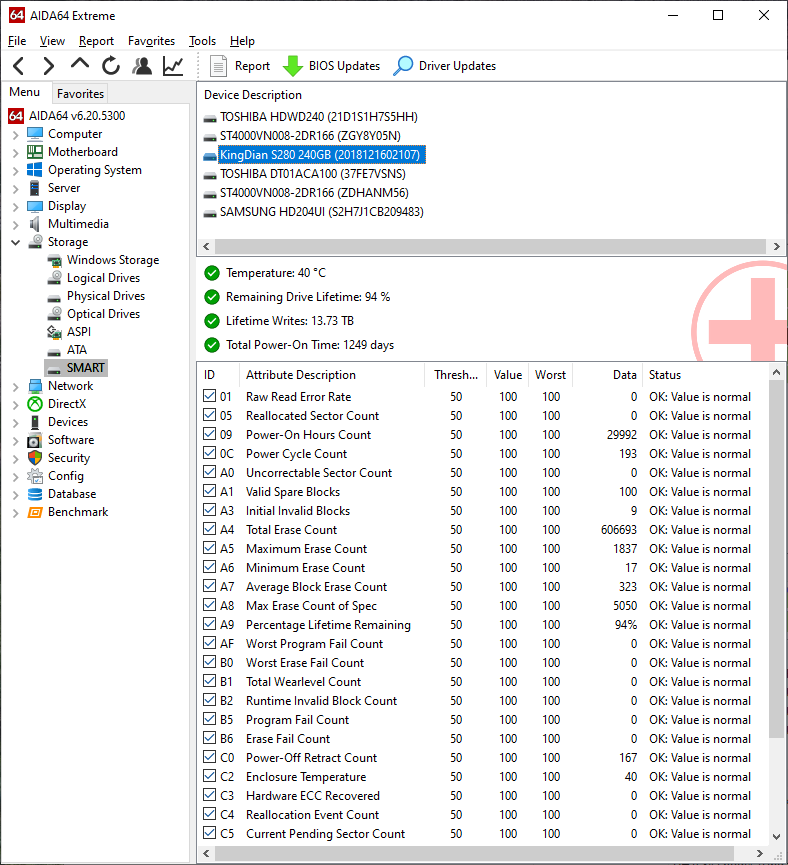Image resolution: width=788 pixels, height=865 pixels.
Task: Click the device list horizontal scrollbar track
Action: 491,246
